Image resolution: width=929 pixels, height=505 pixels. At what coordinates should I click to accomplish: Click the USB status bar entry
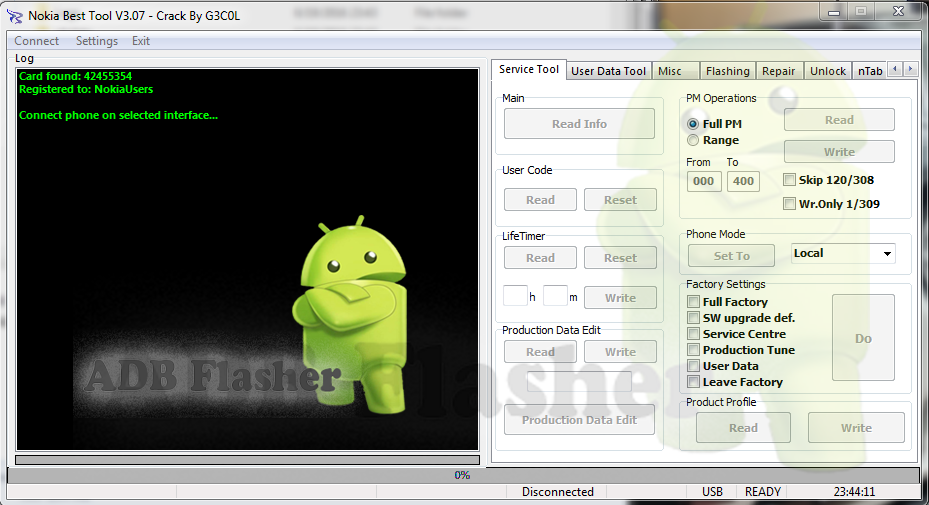click(712, 492)
